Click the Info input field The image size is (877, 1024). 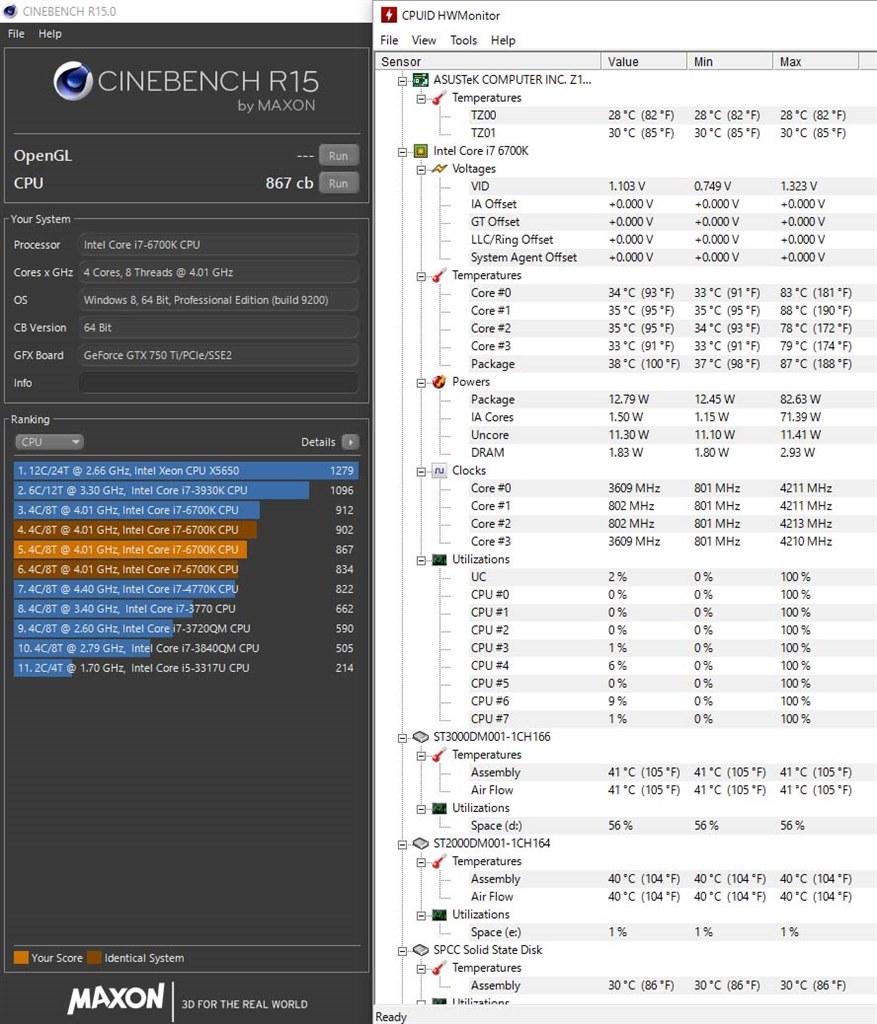219,383
